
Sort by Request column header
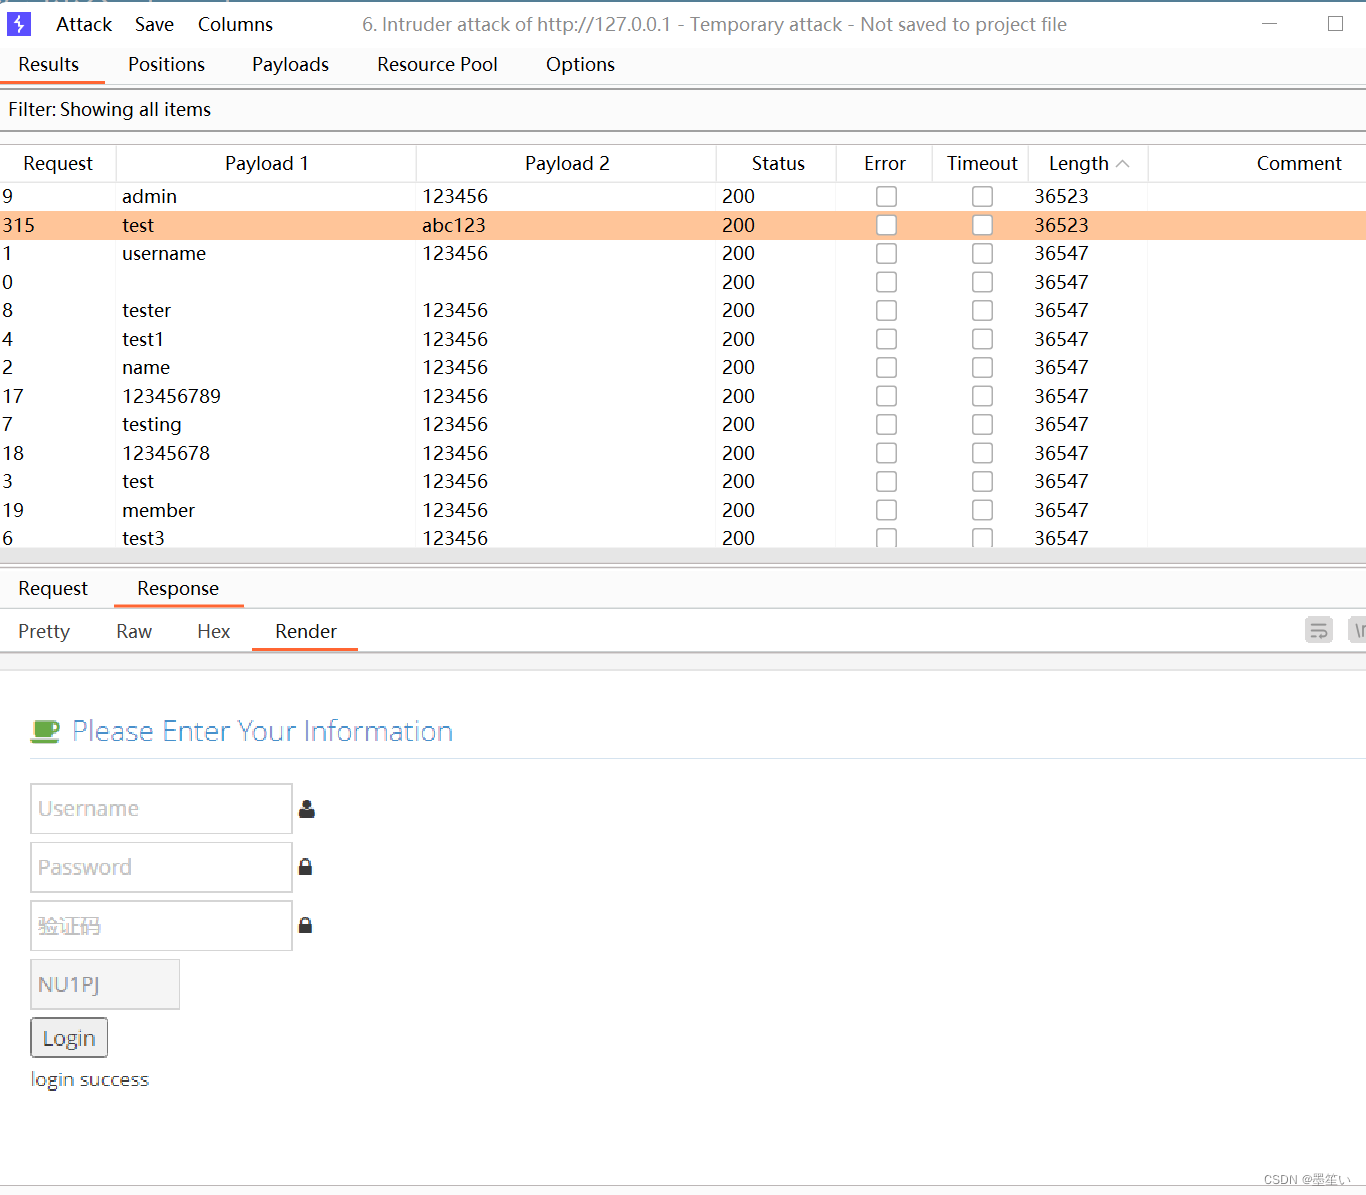pyautogui.click(x=58, y=164)
